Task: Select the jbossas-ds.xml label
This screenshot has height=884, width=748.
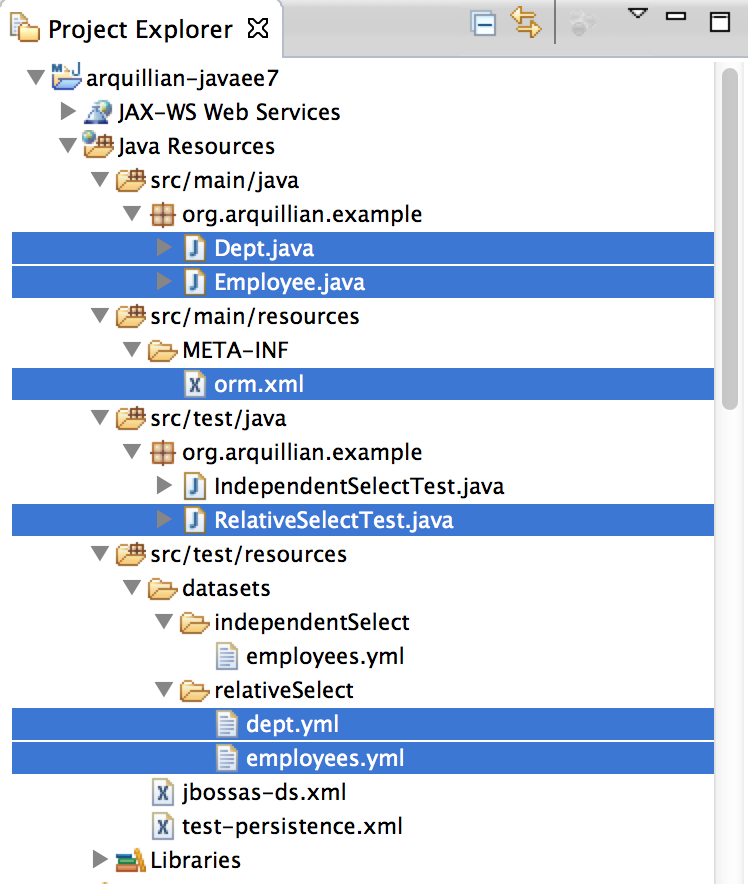Action: point(264,793)
